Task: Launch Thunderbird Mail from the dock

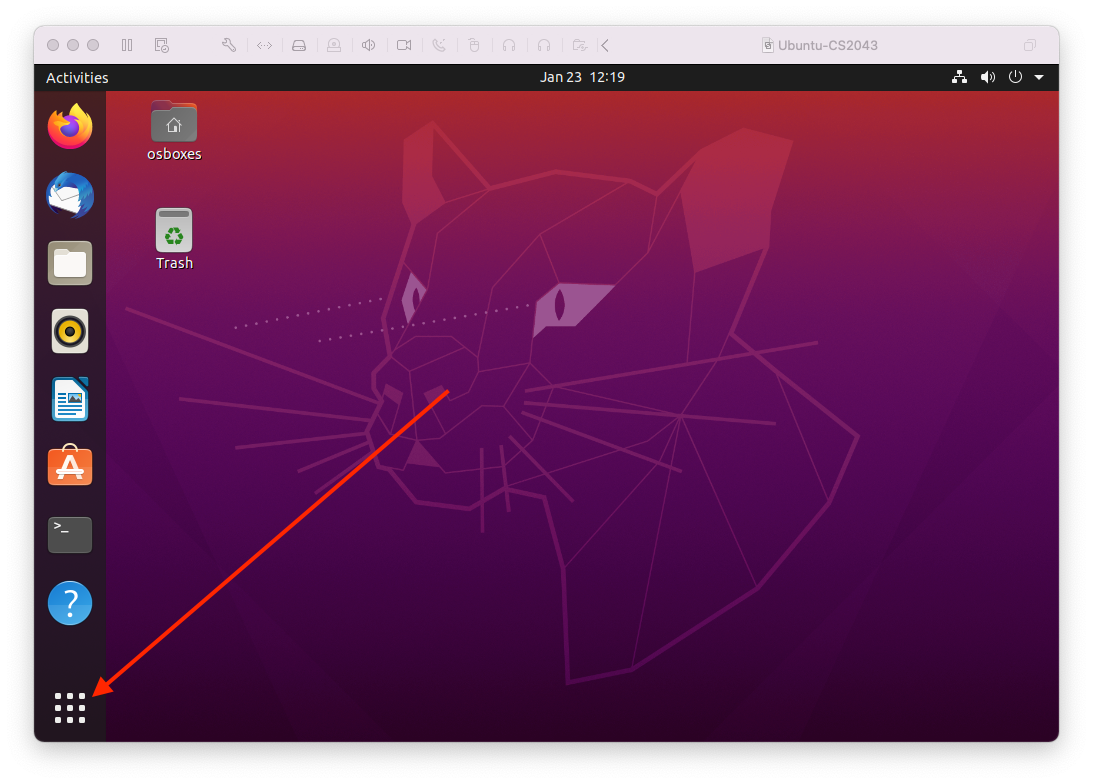Action: 70,196
